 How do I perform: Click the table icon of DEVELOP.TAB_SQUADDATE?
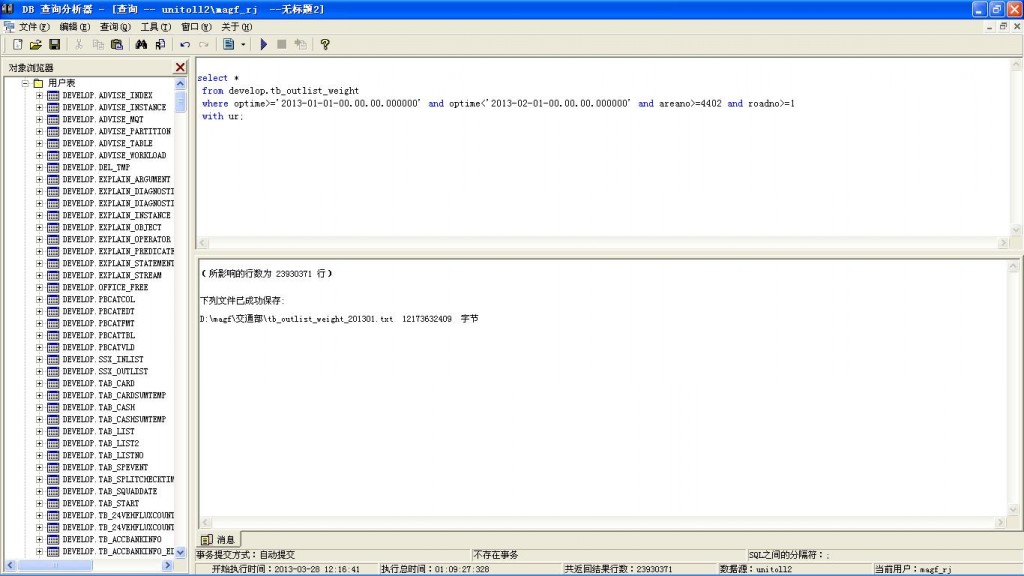point(53,491)
